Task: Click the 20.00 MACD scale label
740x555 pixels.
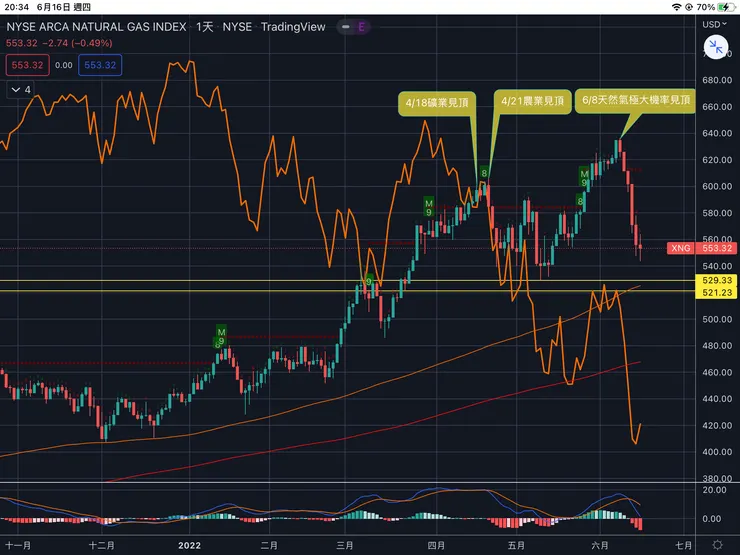Action: click(x=714, y=490)
